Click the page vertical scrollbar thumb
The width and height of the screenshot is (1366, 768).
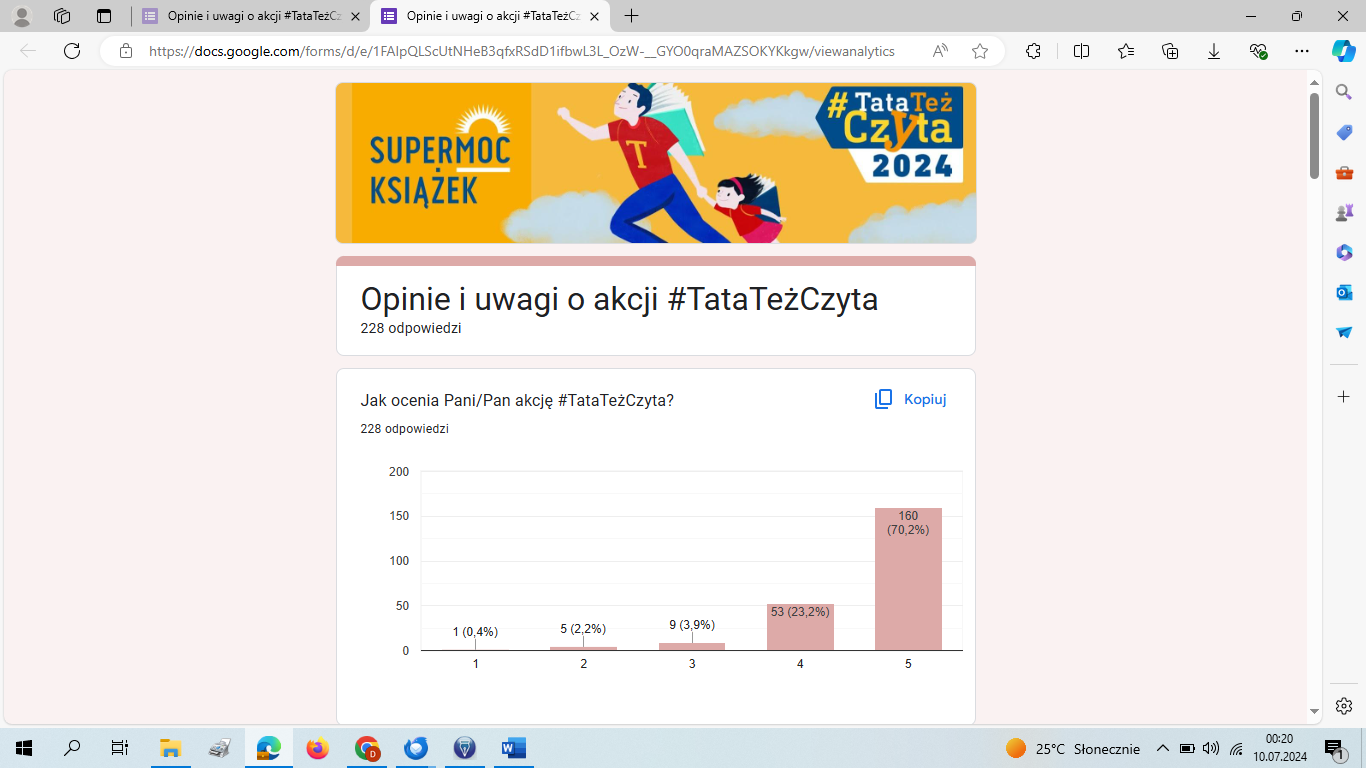(x=1314, y=135)
